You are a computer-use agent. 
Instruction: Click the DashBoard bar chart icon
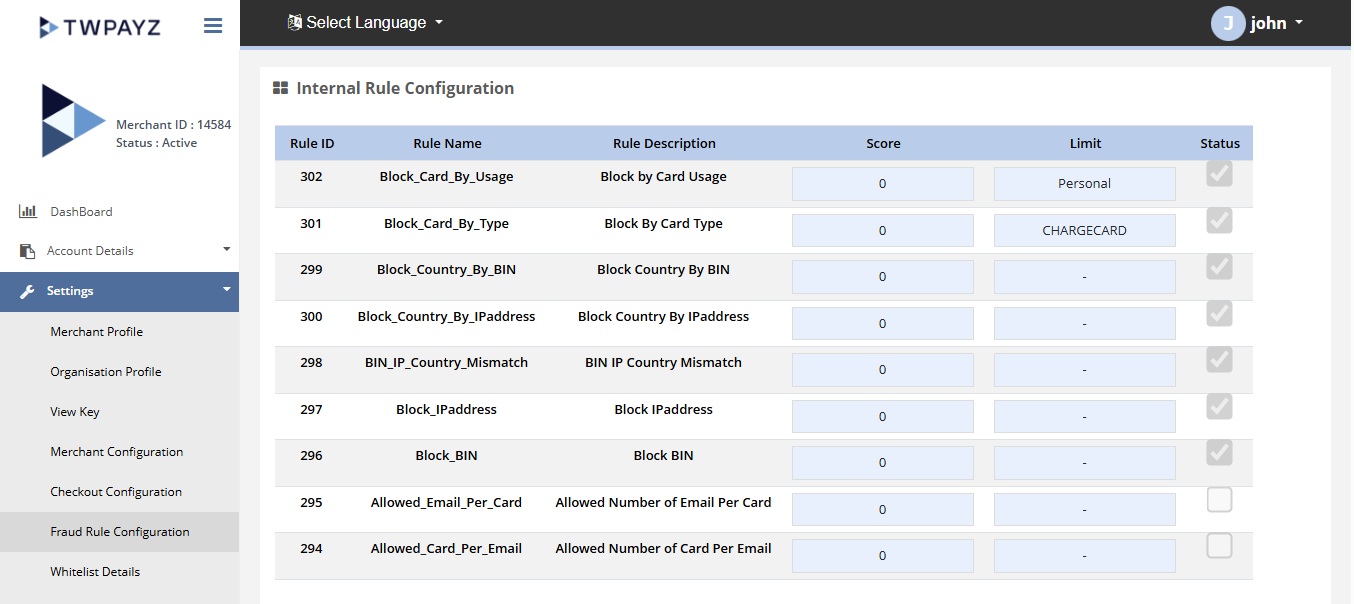[27, 212]
